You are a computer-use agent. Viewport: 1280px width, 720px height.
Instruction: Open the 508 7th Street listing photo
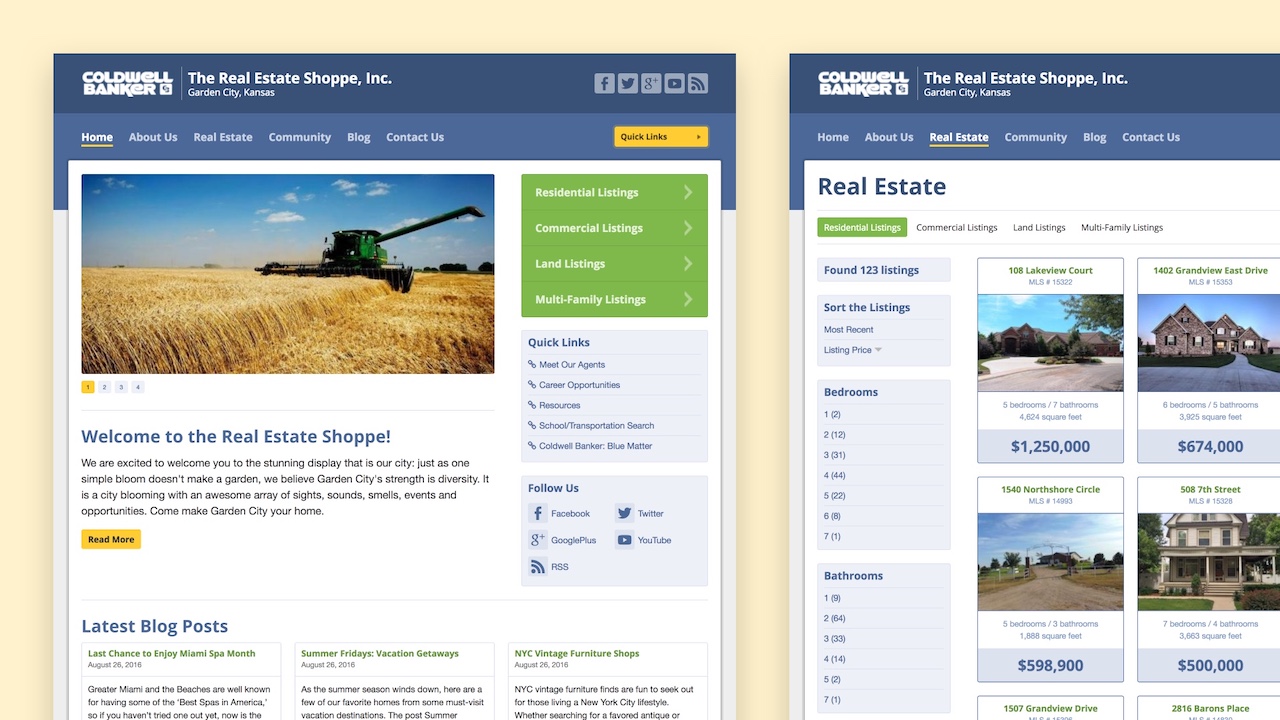[1210, 562]
